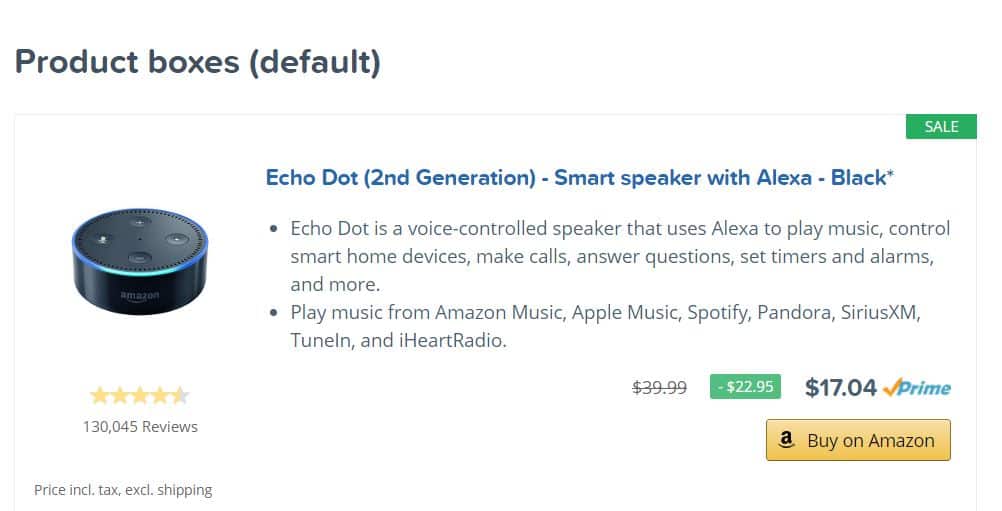
Task: Click the $17.04 current price
Action: (x=840, y=387)
